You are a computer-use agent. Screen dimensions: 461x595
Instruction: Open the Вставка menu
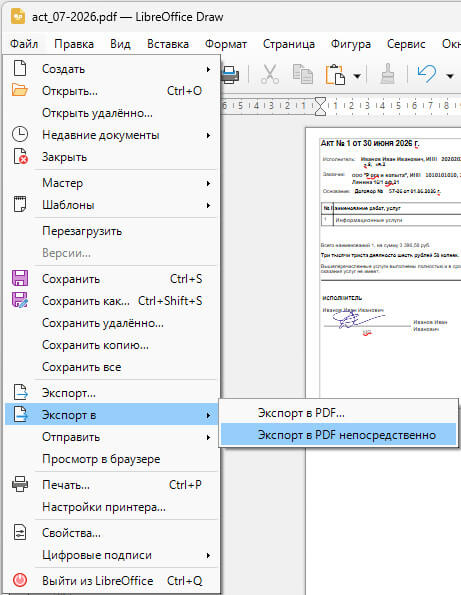(168, 44)
